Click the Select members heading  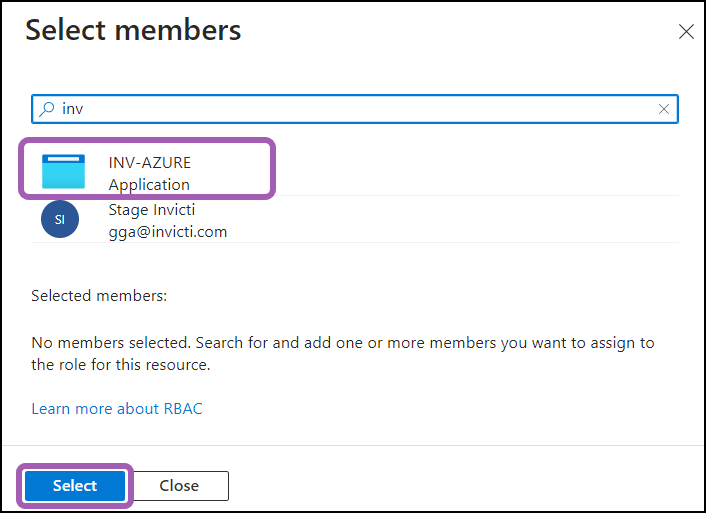click(x=133, y=30)
